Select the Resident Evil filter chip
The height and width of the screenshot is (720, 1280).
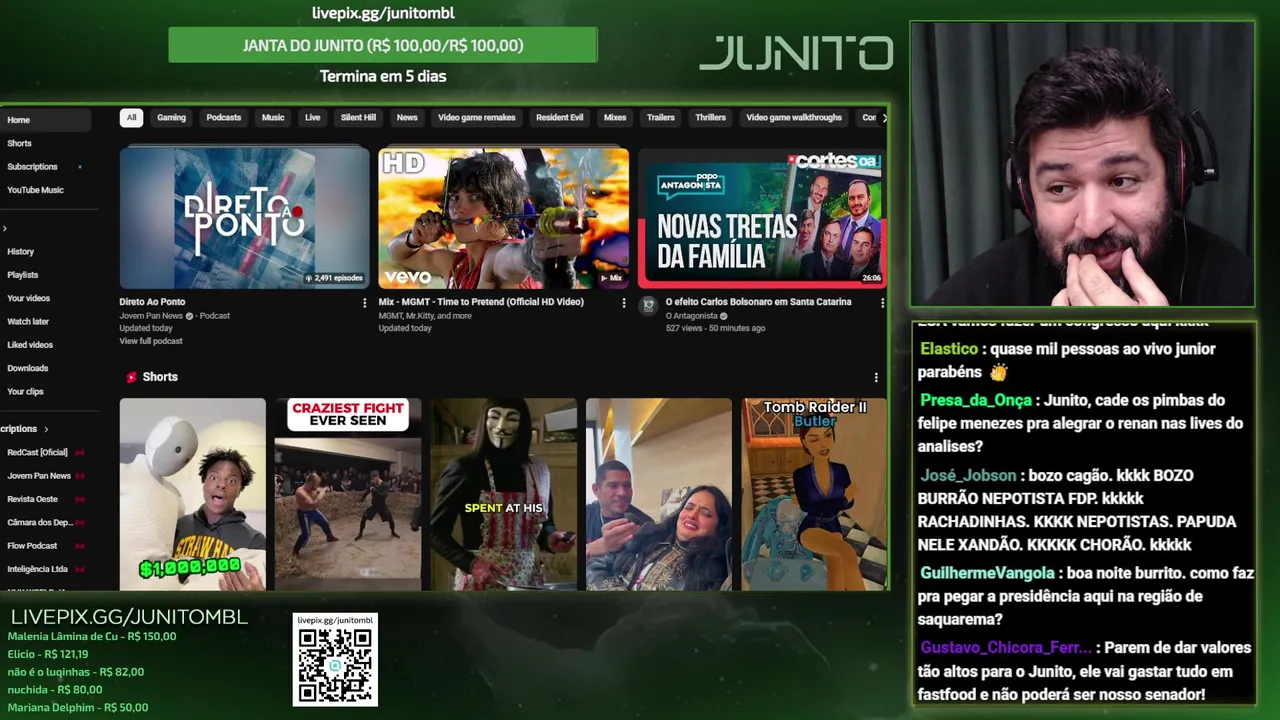tap(559, 118)
